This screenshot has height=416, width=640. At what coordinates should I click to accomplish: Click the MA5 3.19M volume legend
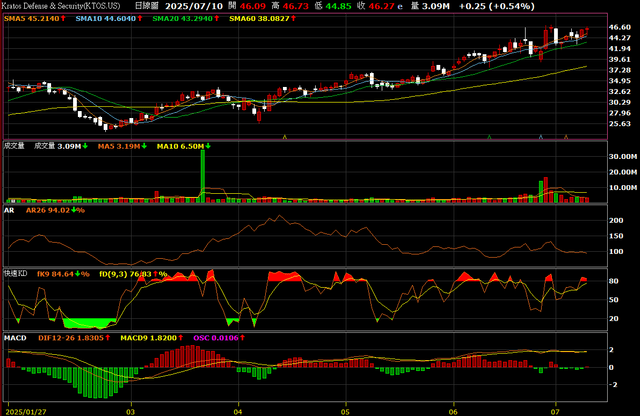[119, 147]
